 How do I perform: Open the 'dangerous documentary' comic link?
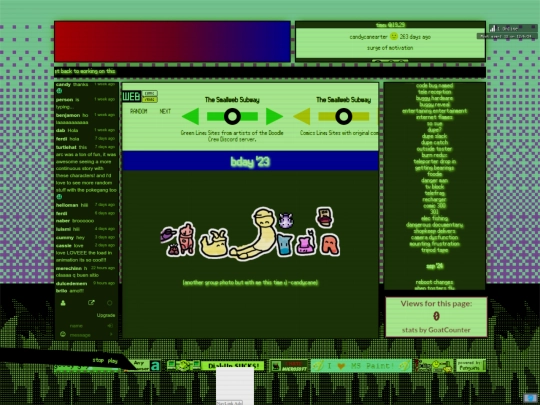pyautogui.click(x=434, y=225)
